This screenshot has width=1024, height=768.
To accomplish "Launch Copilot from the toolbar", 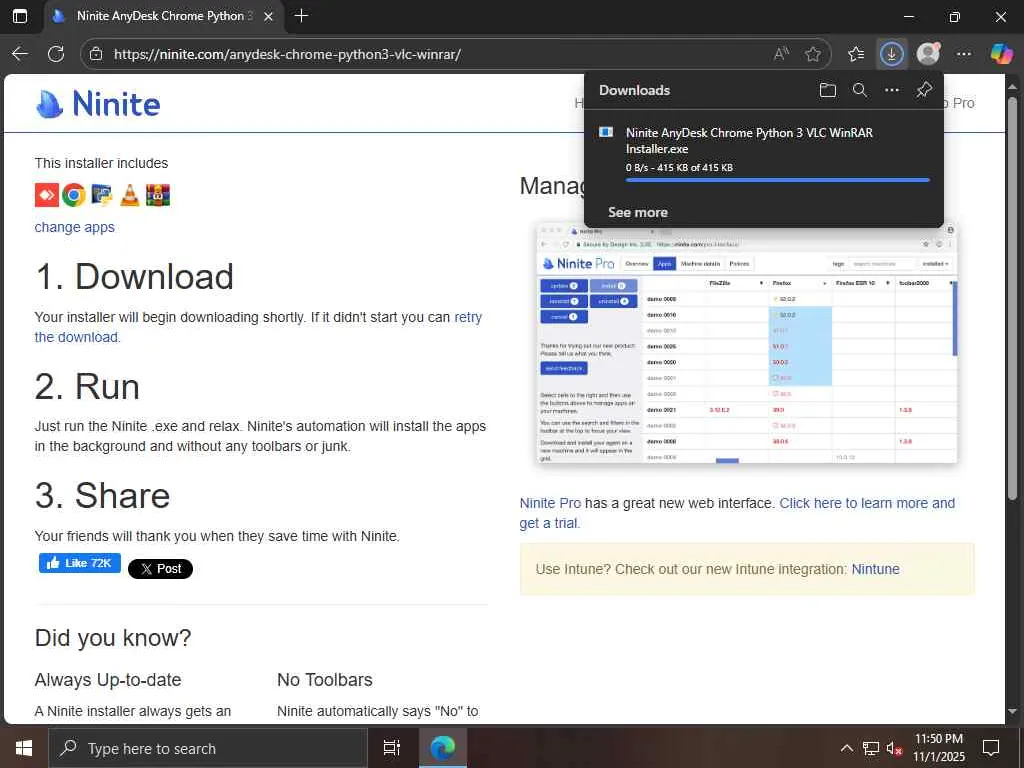I will click(1001, 54).
